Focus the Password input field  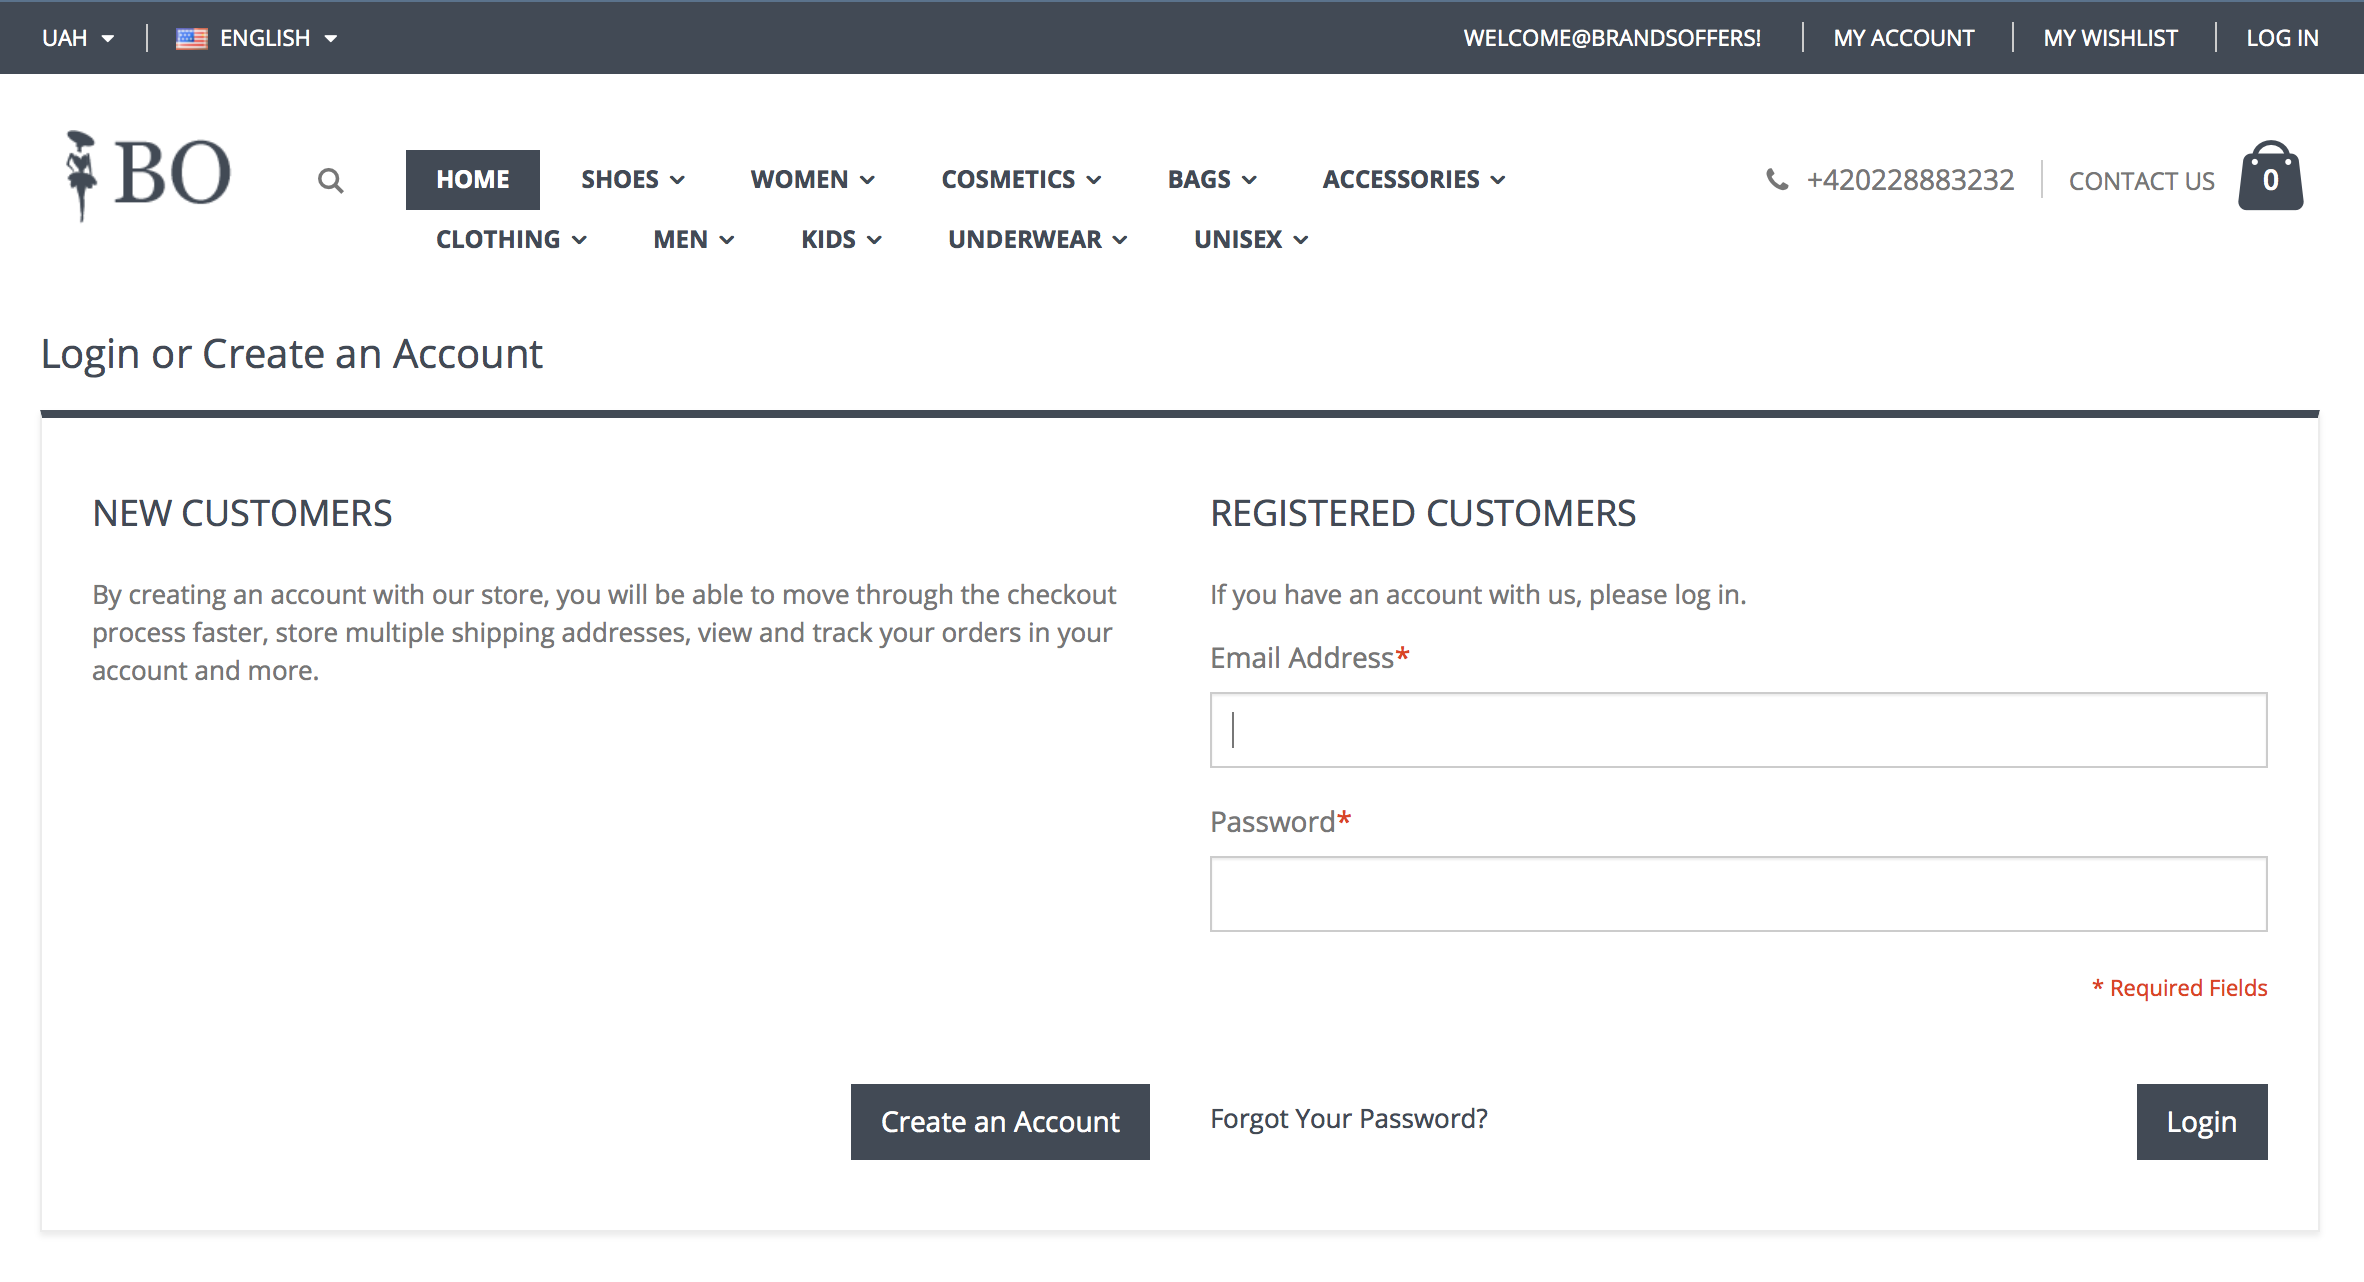pyautogui.click(x=1738, y=894)
